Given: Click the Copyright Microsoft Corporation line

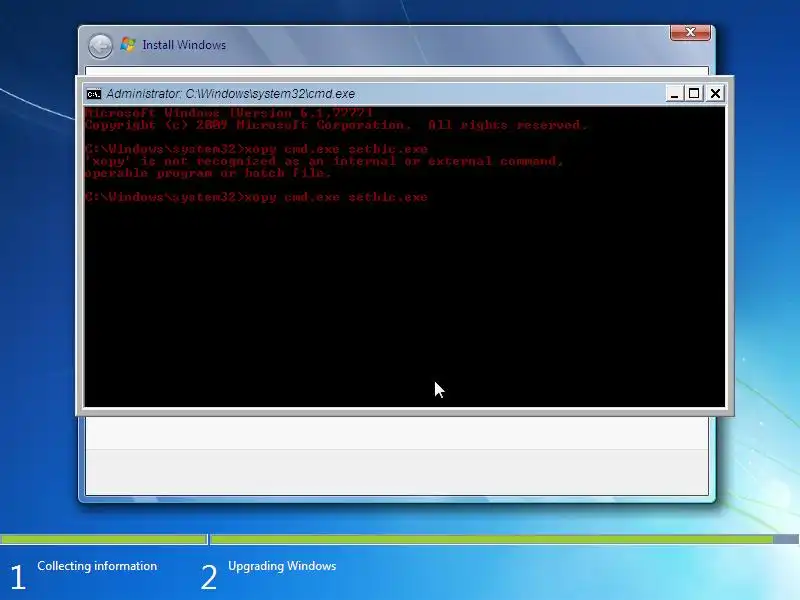Looking at the screenshot, I should tap(336, 125).
